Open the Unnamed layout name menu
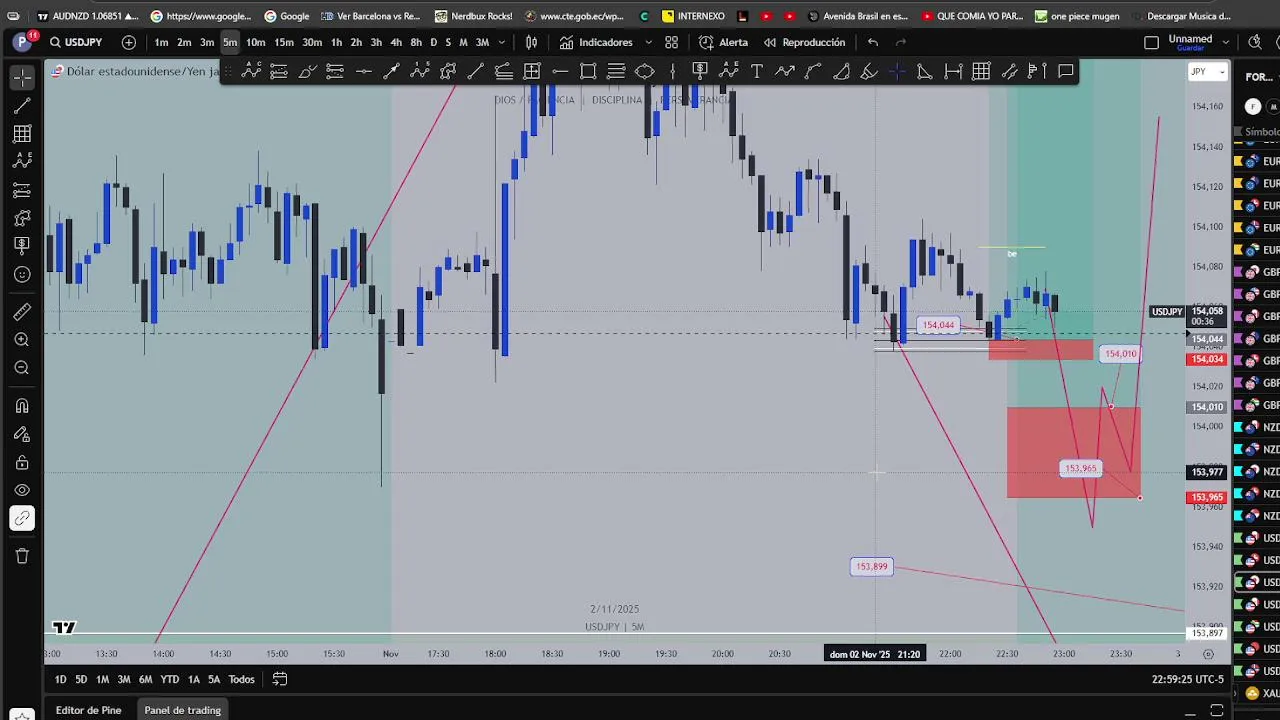Image resolution: width=1280 pixels, height=720 pixels. [x=1190, y=42]
